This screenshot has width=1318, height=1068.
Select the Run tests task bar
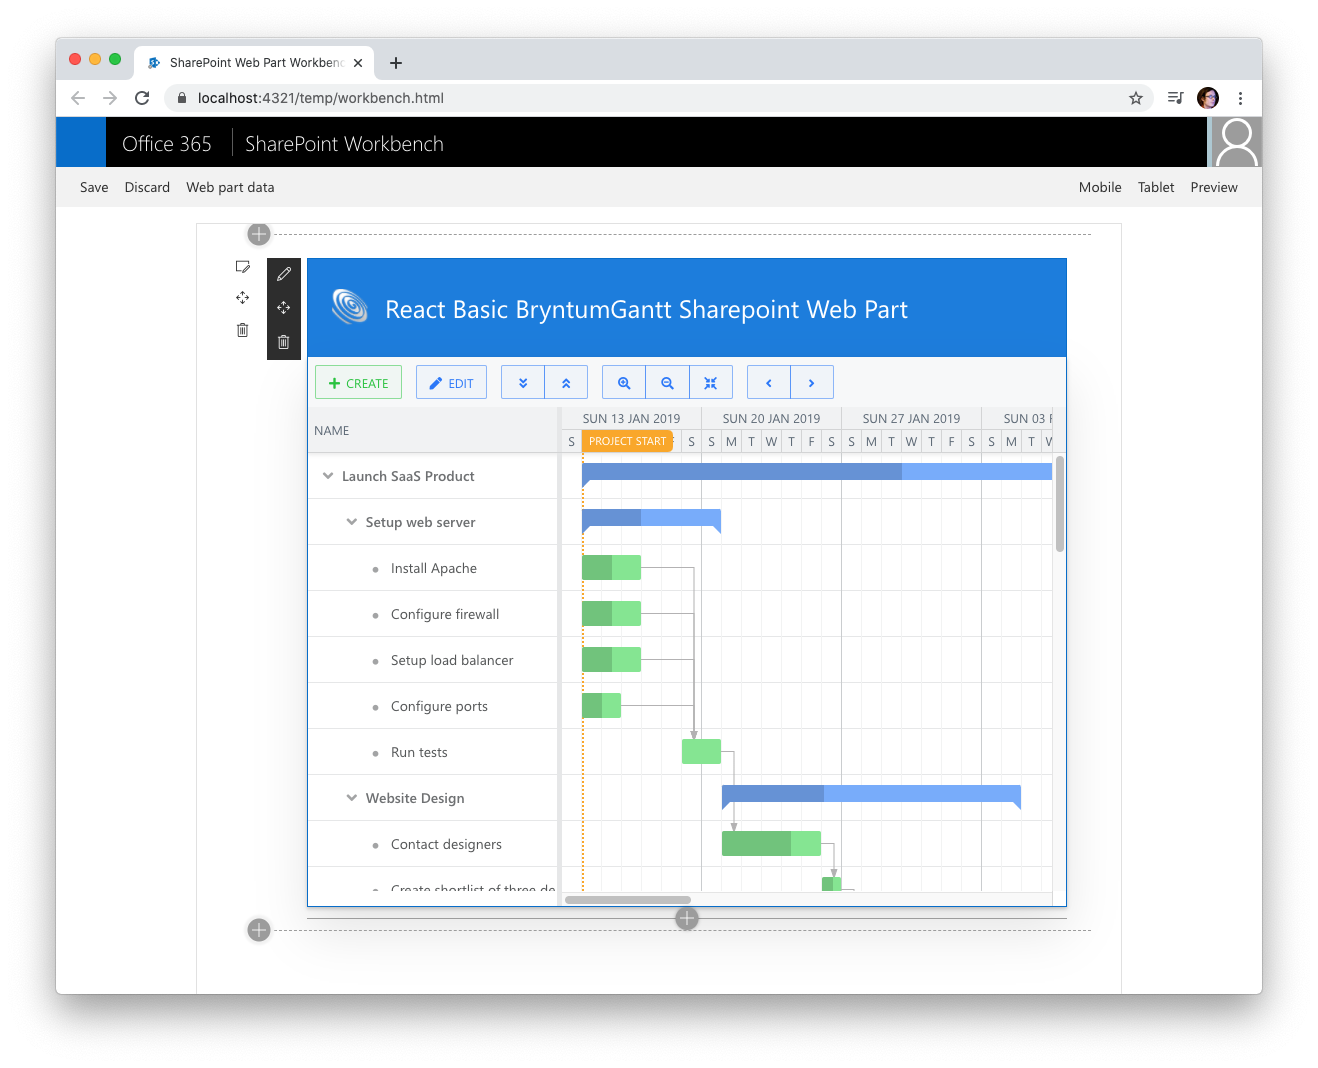tap(701, 751)
